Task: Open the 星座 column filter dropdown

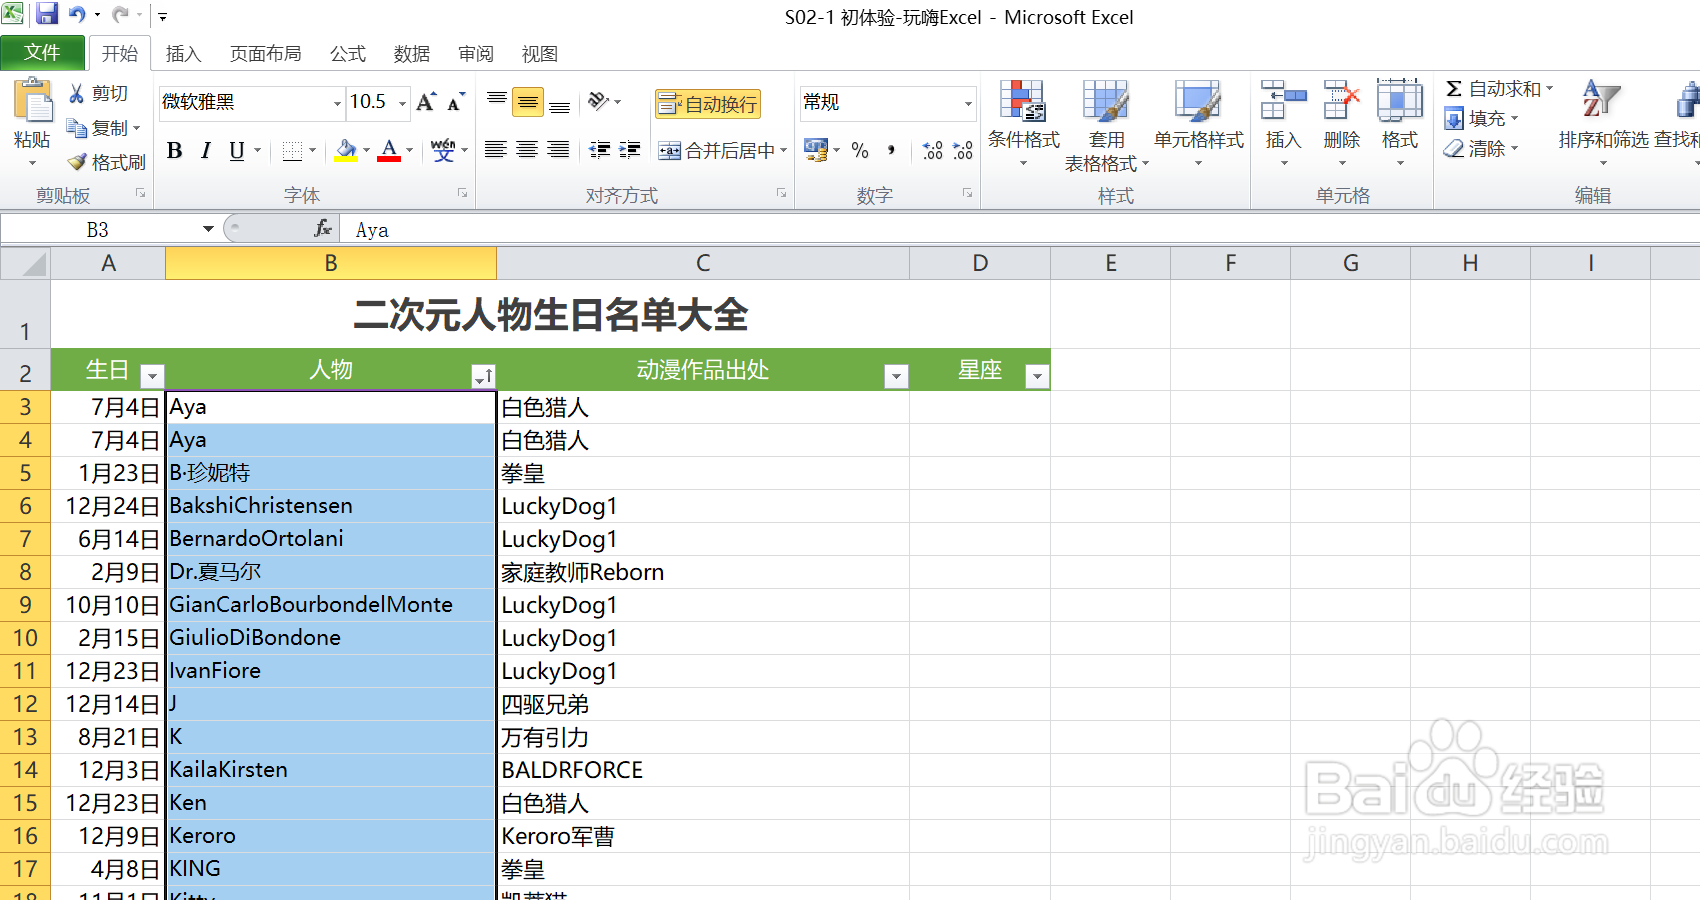Action: tap(1037, 376)
